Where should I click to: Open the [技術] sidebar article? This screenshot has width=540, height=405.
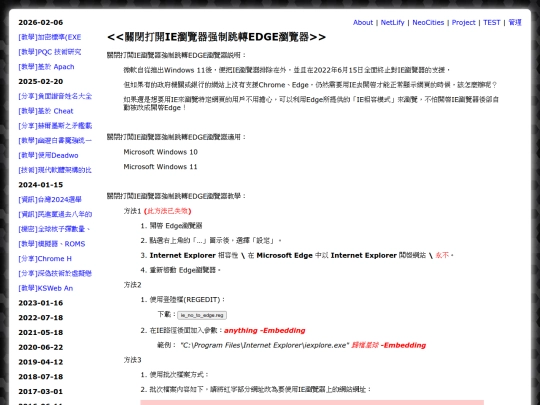[55, 170]
